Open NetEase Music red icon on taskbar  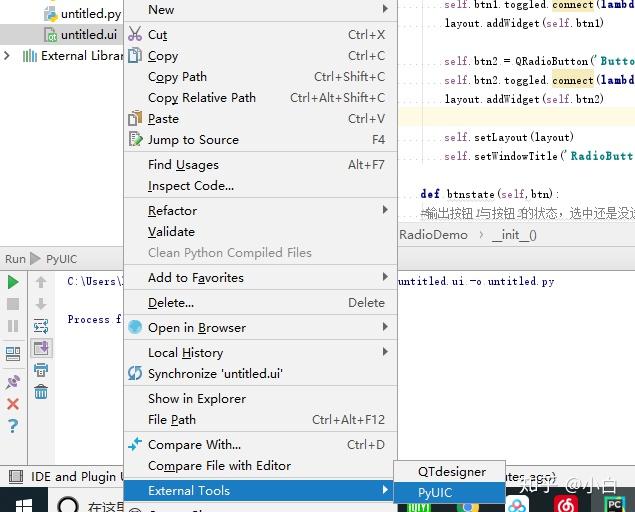click(x=566, y=505)
